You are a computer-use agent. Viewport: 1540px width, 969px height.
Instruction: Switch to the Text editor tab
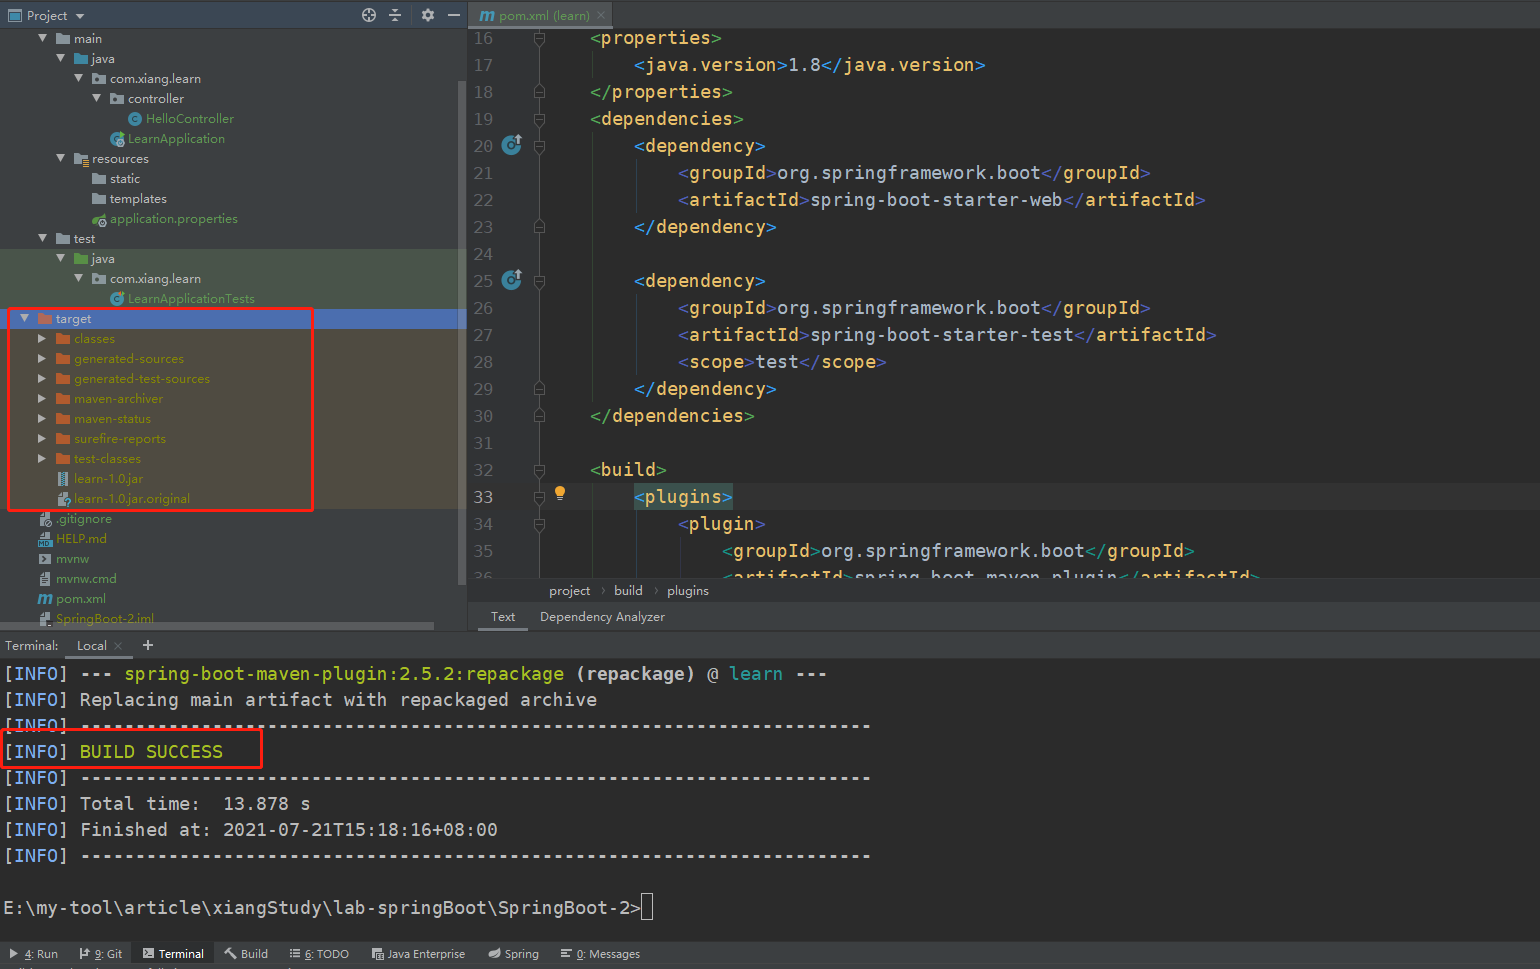[x=503, y=617]
